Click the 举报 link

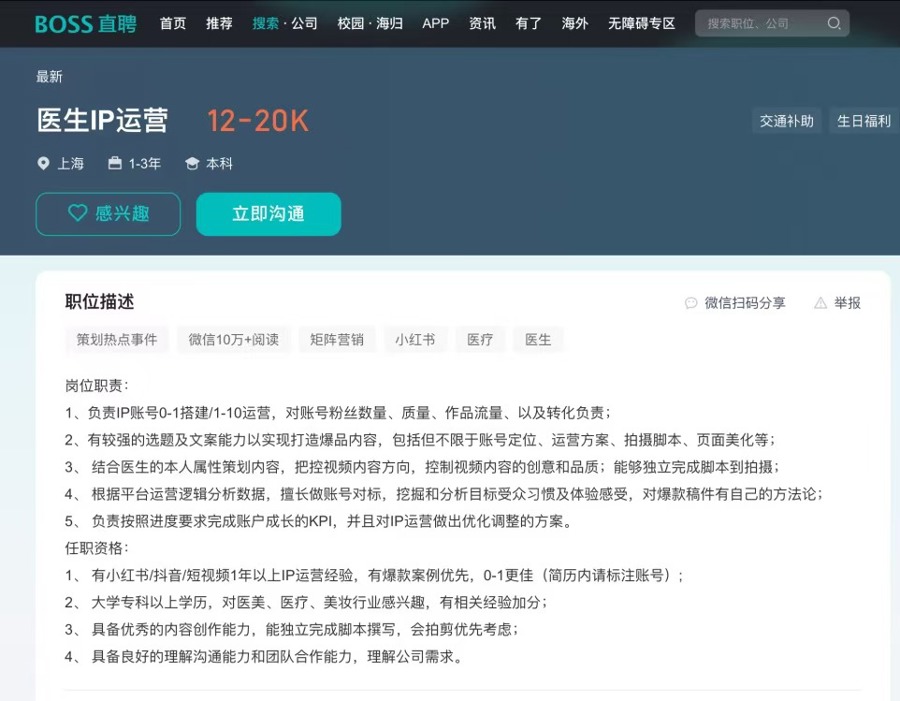click(847, 303)
